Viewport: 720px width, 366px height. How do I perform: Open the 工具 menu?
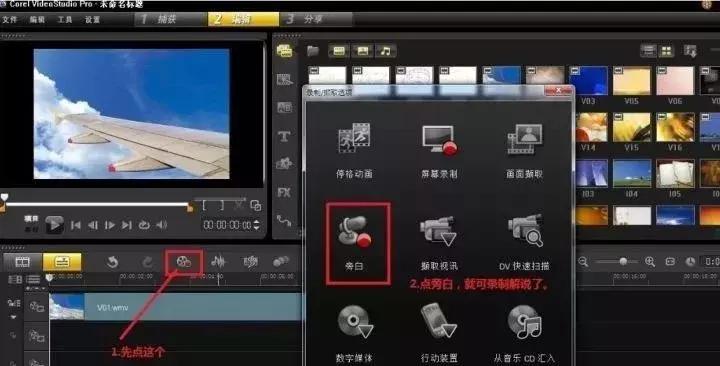pos(65,20)
